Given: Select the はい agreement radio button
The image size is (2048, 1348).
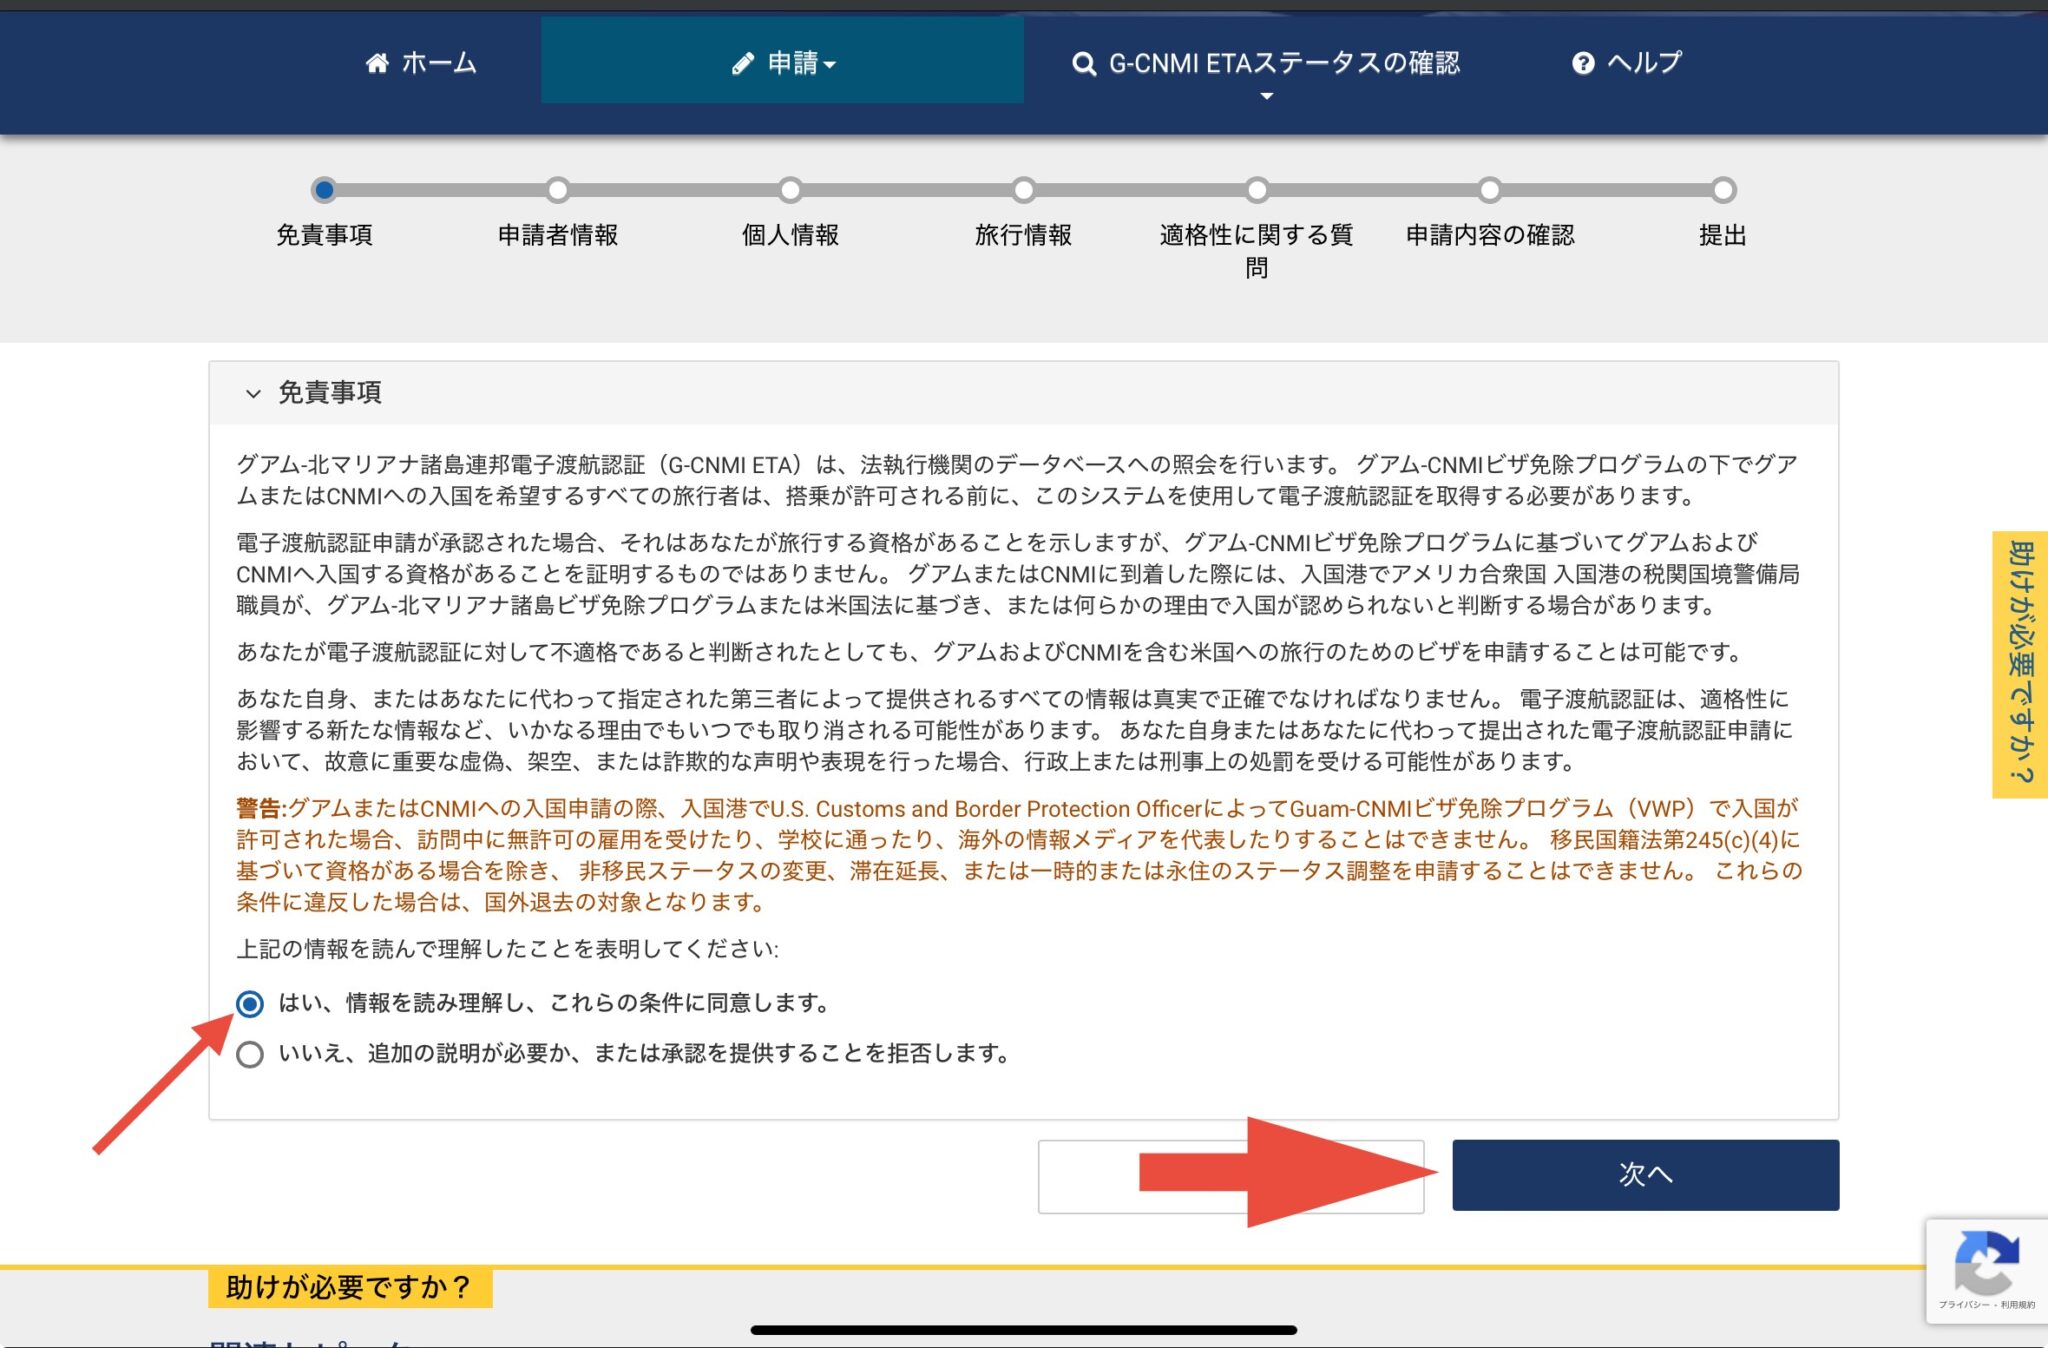Looking at the screenshot, I should tap(251, 1003).
